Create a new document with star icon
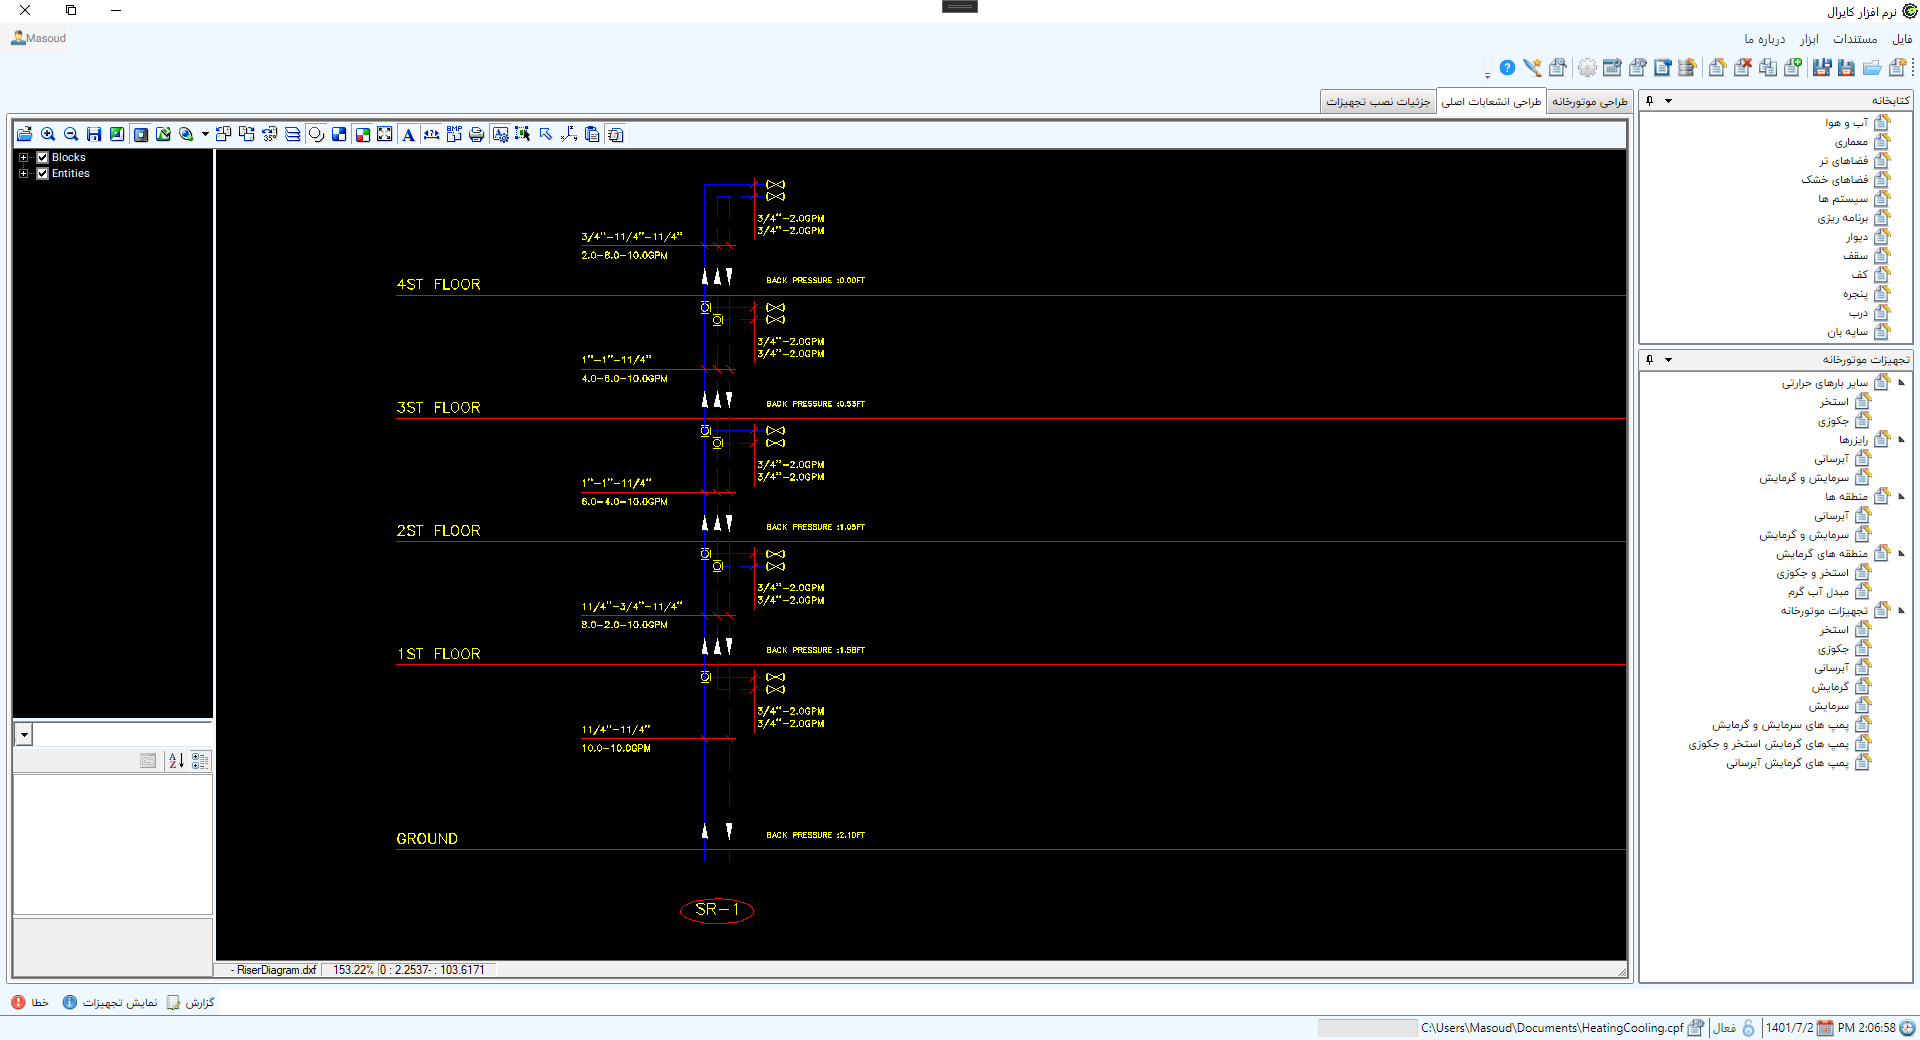Image resolution: width=1920 pixels, height=1040 pixels. click(x=1897, y=68)
